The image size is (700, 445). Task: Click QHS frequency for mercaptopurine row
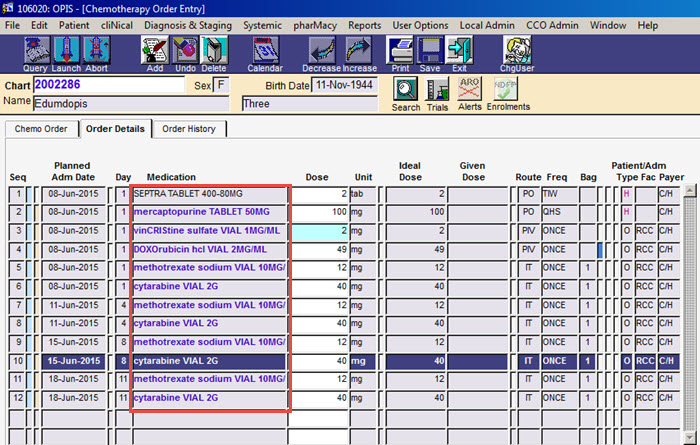click(x=559, y=212)
